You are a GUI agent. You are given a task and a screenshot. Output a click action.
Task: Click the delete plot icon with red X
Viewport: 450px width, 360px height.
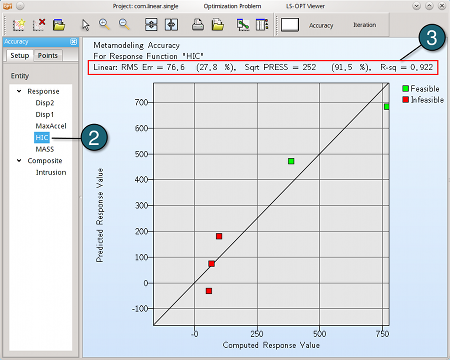(x=39, y=25)
